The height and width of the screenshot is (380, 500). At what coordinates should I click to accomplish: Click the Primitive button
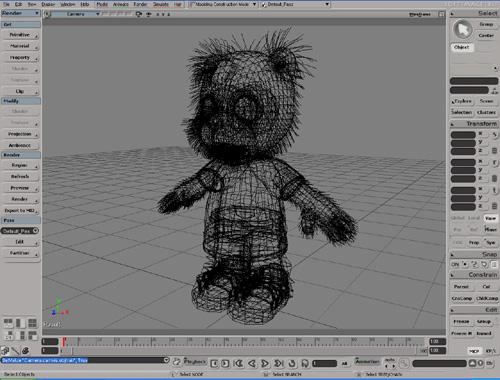[20, 35]
